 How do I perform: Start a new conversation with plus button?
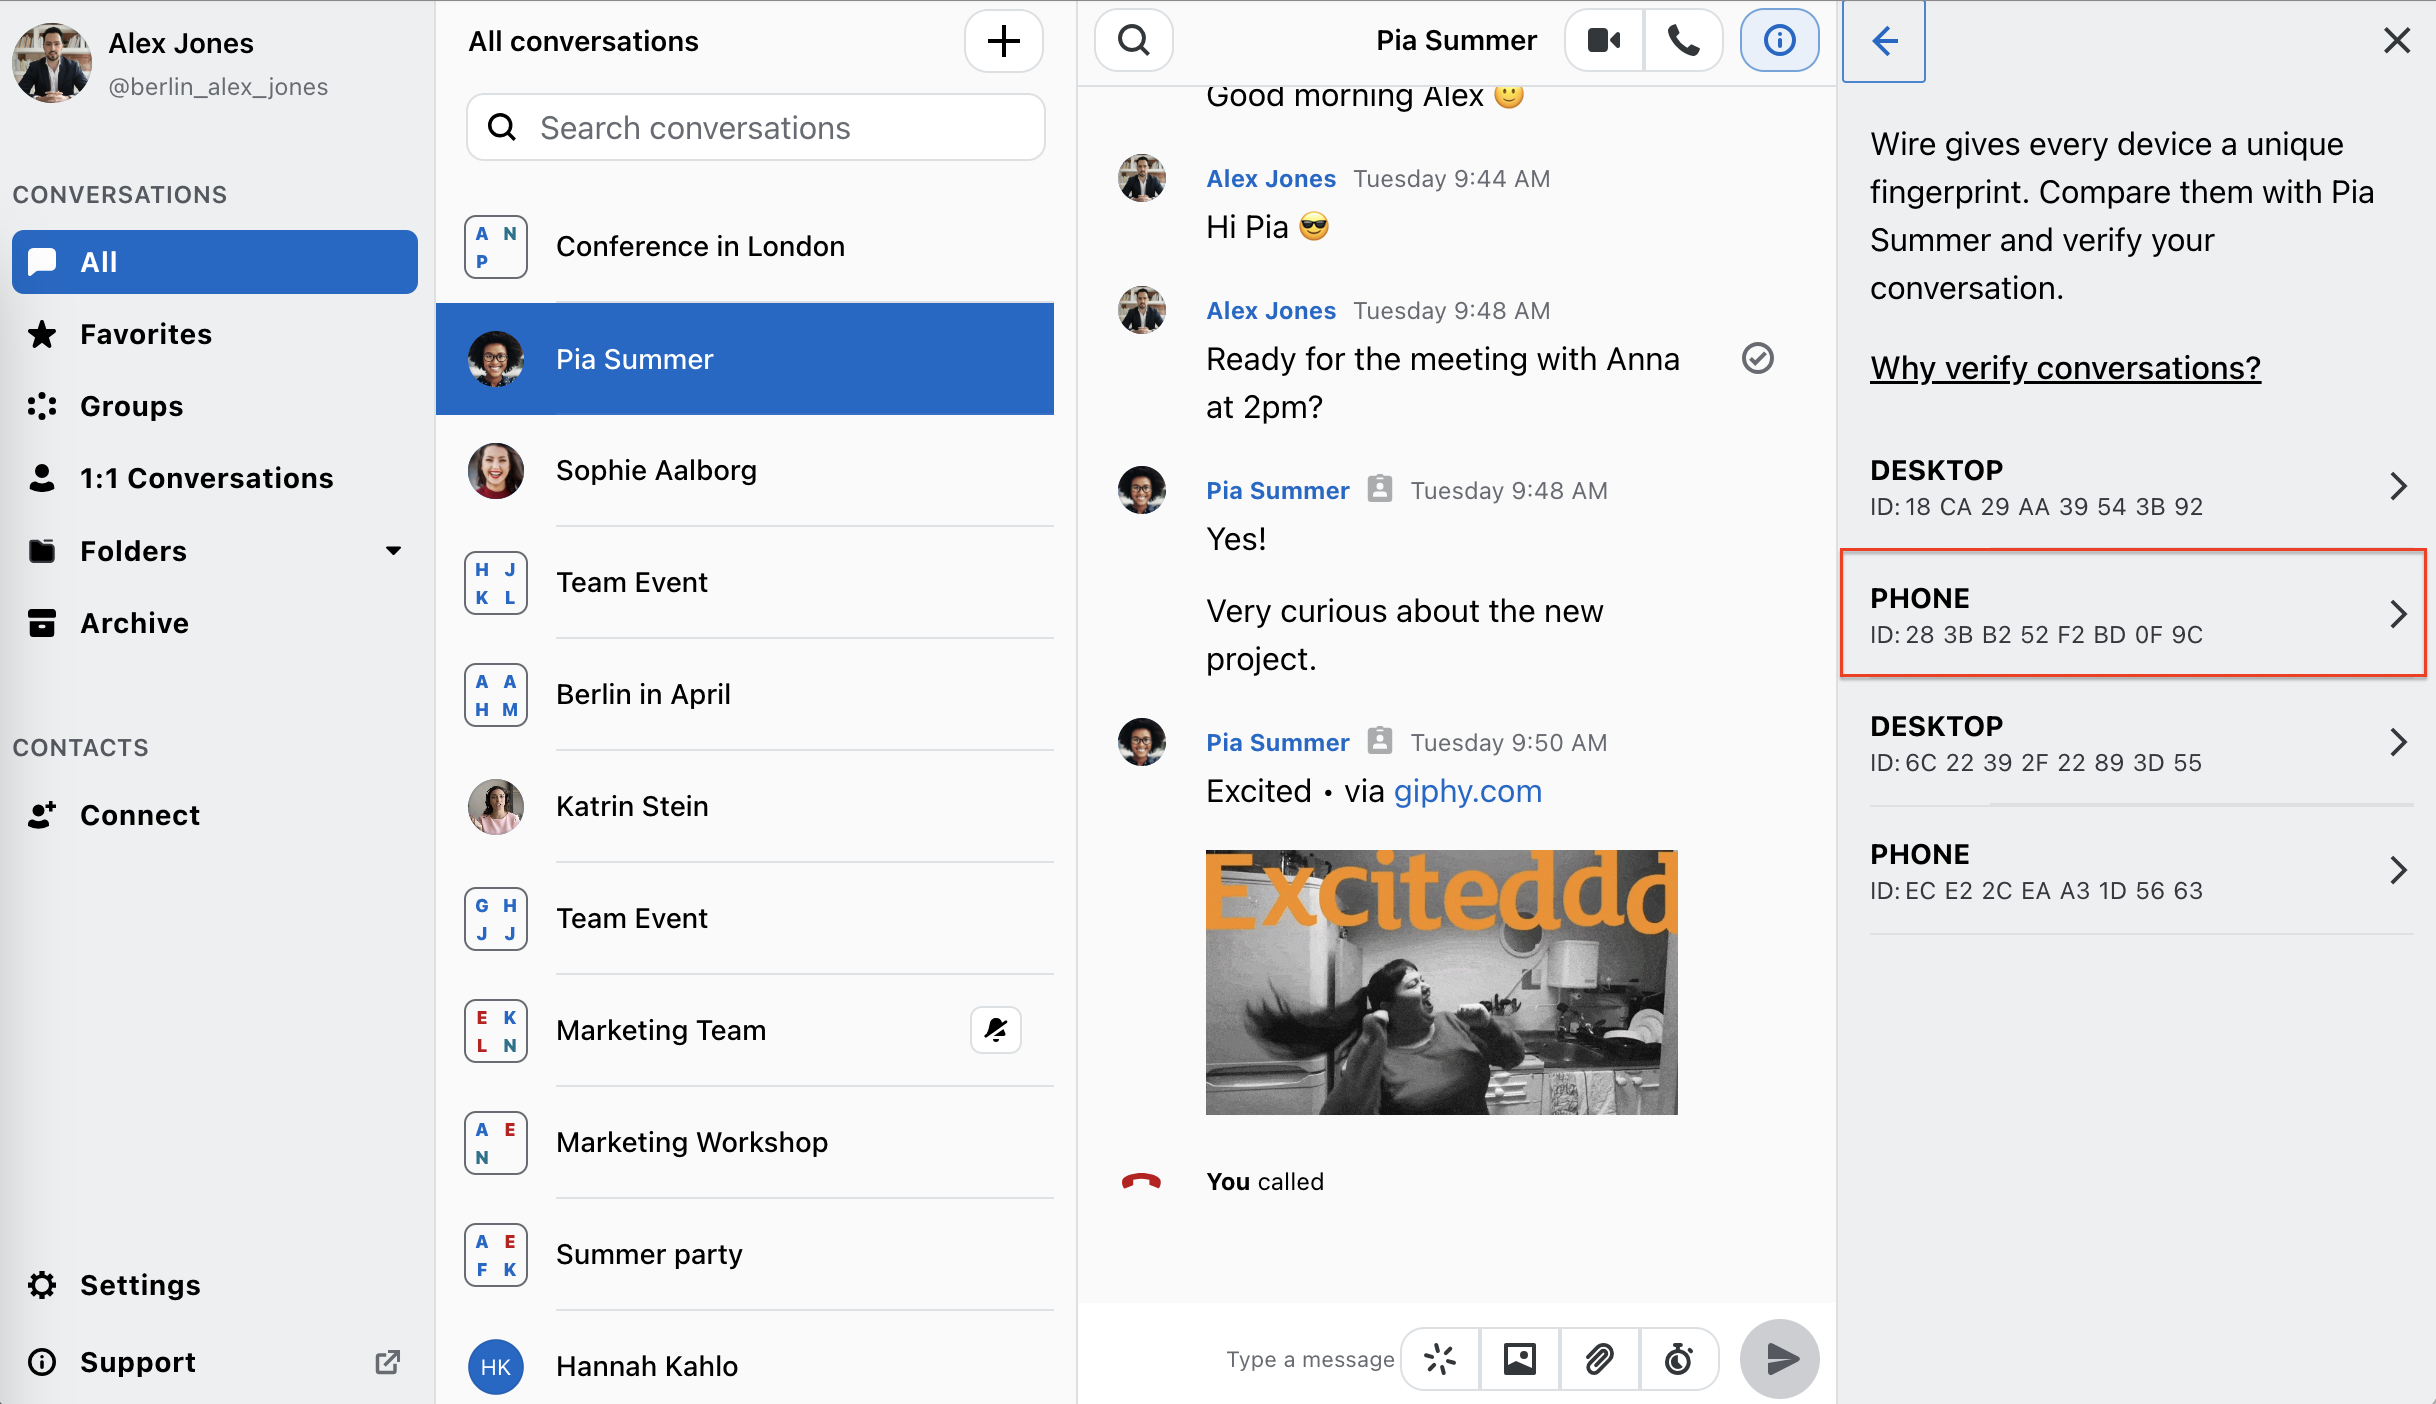pos(1003,42)
